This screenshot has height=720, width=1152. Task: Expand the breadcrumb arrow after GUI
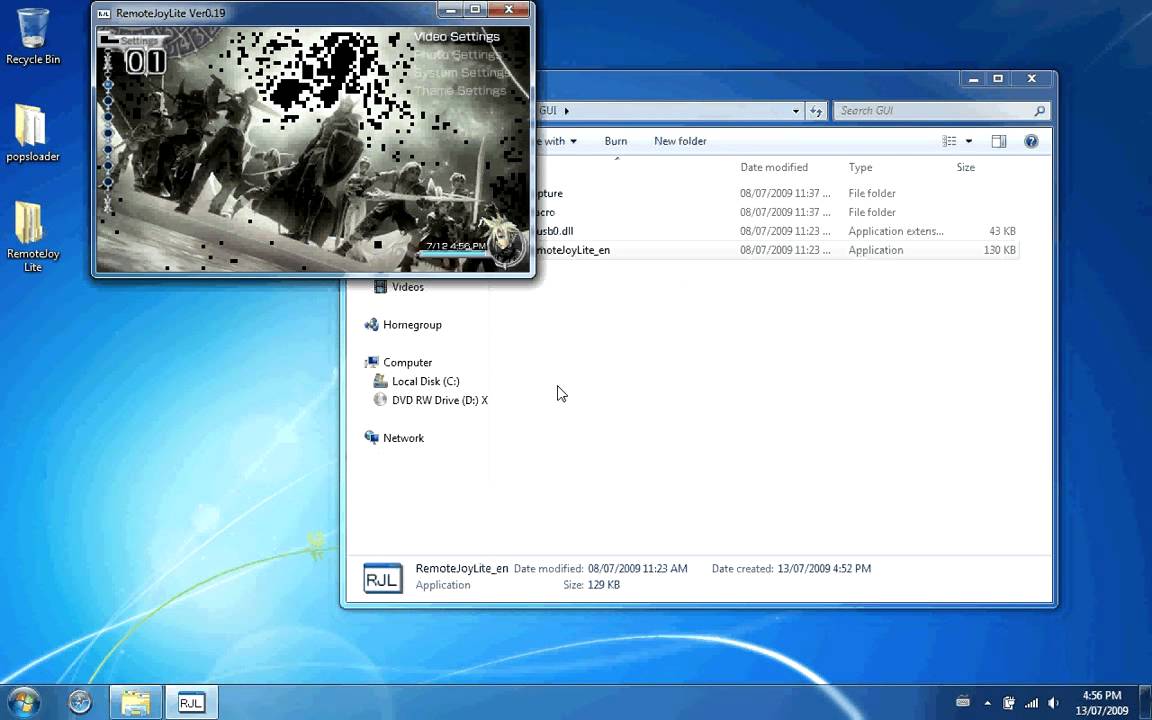[566, 111]
